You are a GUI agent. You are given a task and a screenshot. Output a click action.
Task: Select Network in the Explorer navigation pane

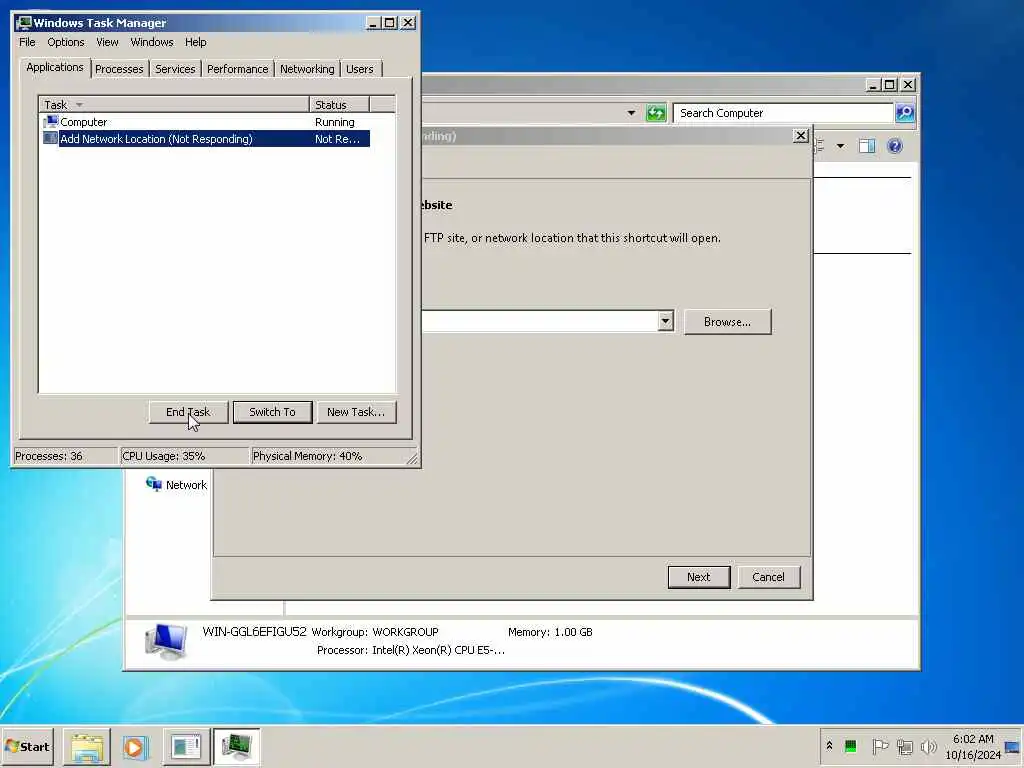pyautogui.click(x=176, y=485)
